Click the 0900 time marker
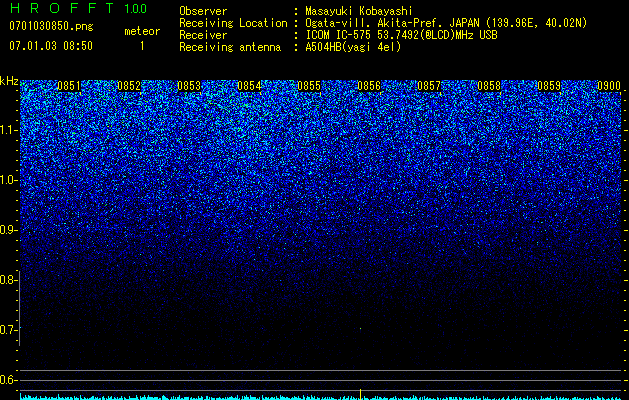 pyautogui.click(x=609, y=86)
